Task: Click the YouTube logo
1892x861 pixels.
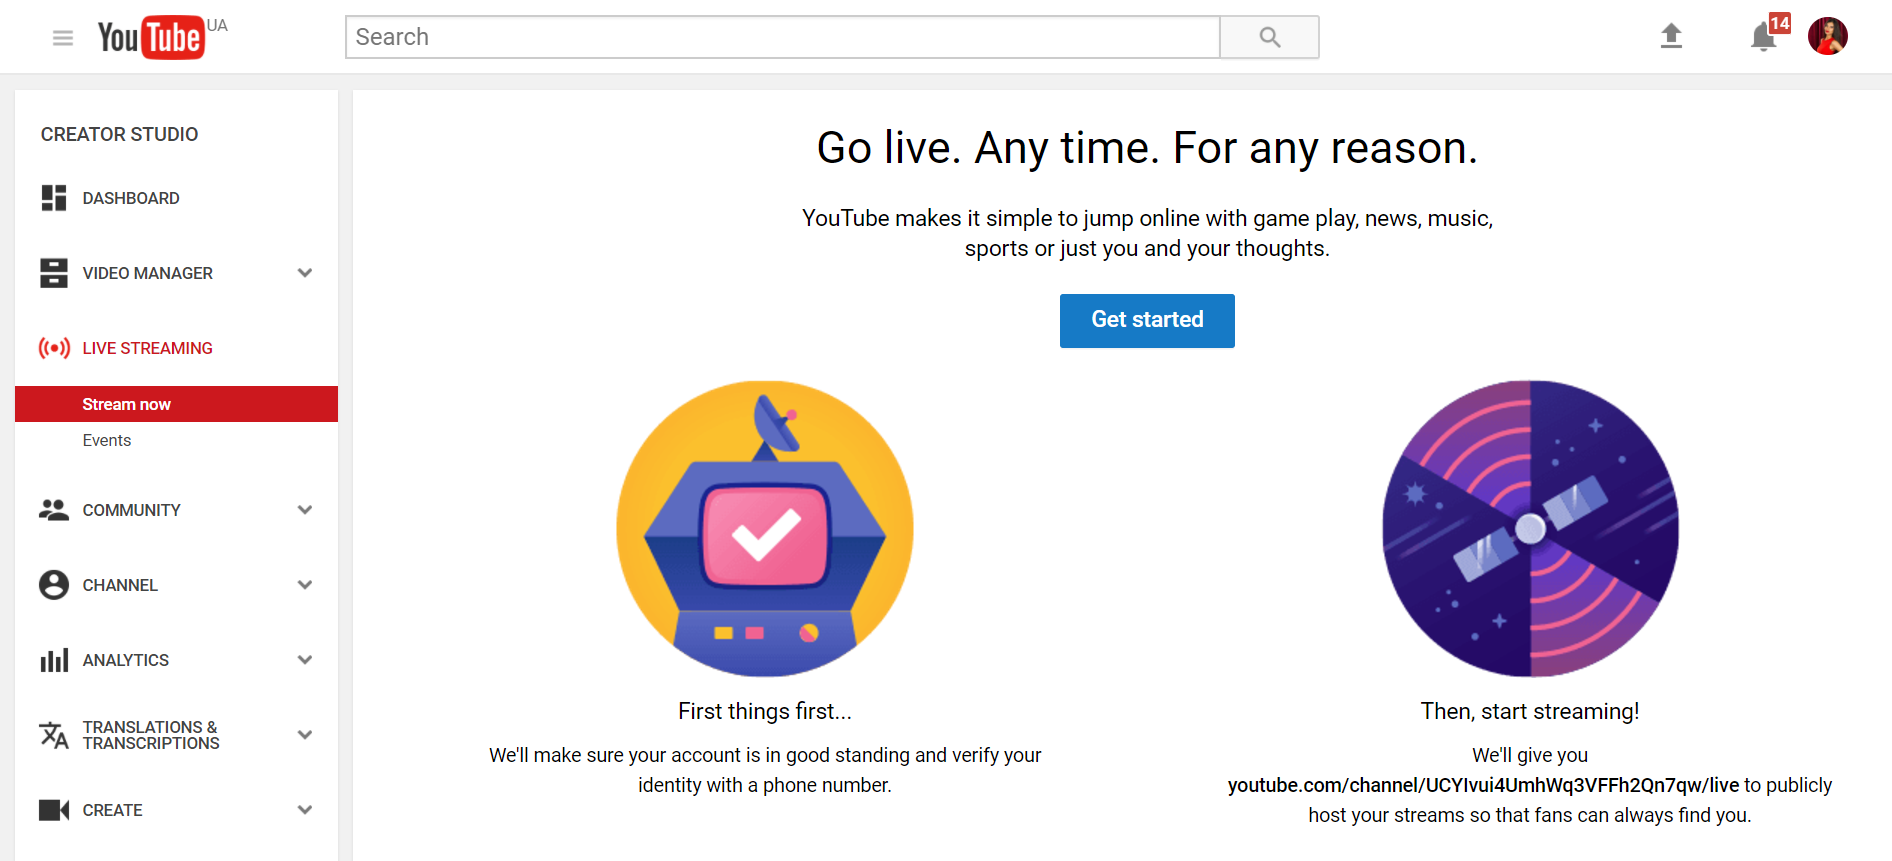Action: coord(151,38)
